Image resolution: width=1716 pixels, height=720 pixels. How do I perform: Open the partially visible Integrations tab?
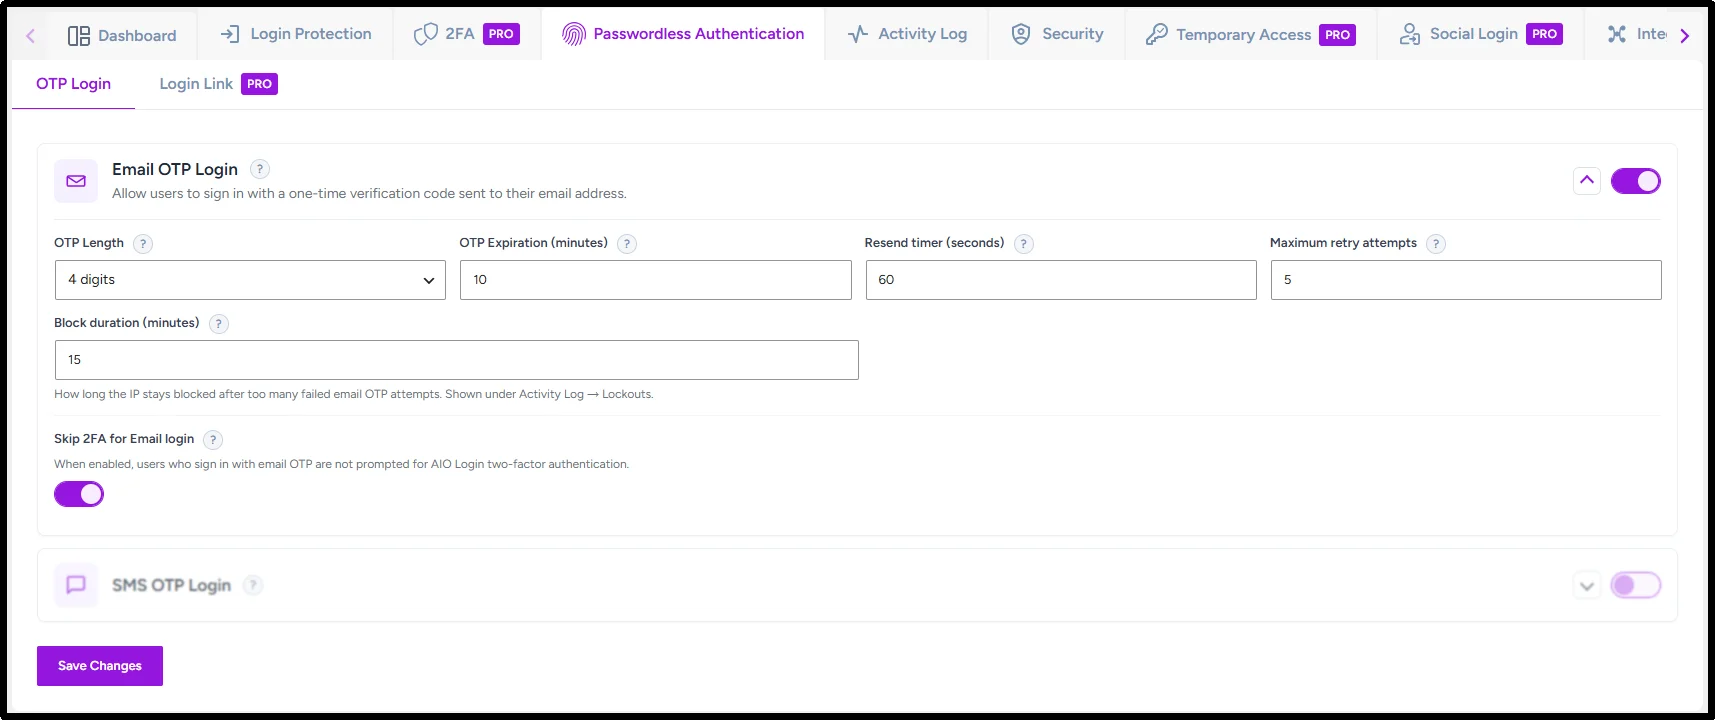1636,34
